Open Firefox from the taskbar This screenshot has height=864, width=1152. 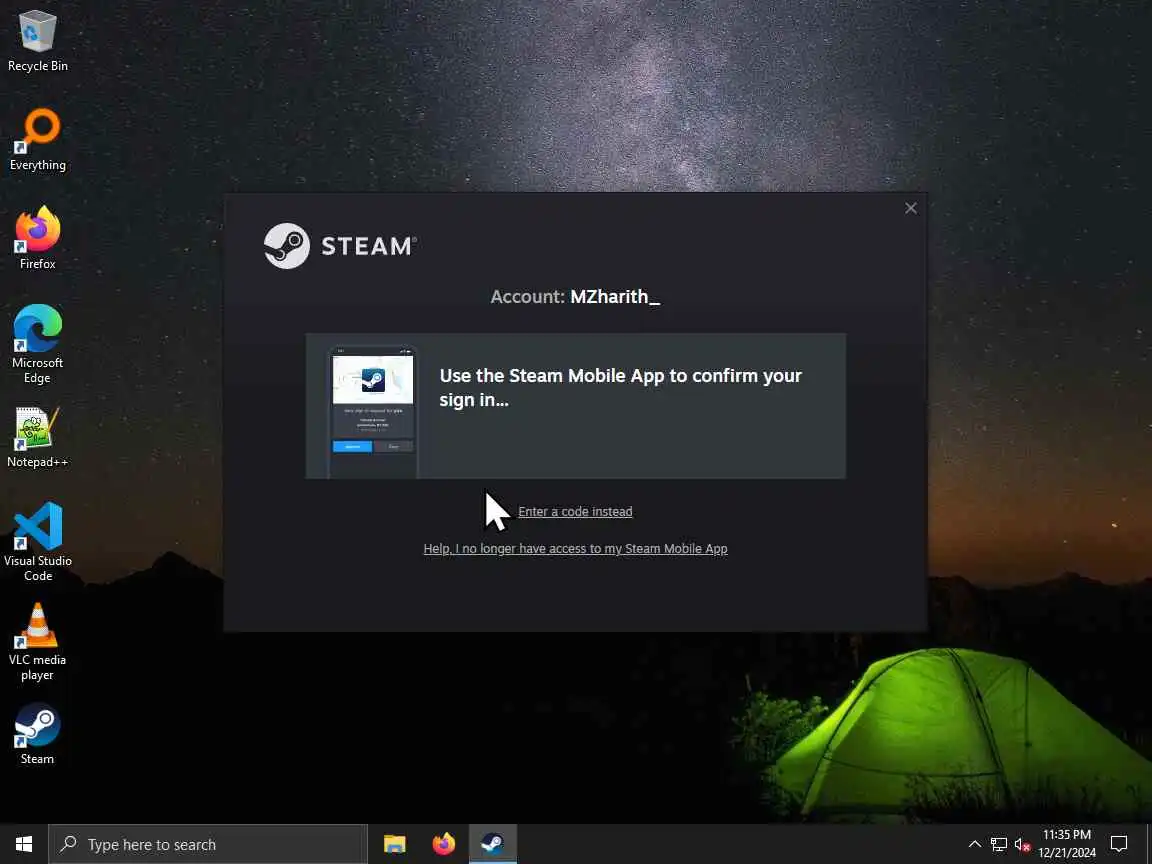444,844
